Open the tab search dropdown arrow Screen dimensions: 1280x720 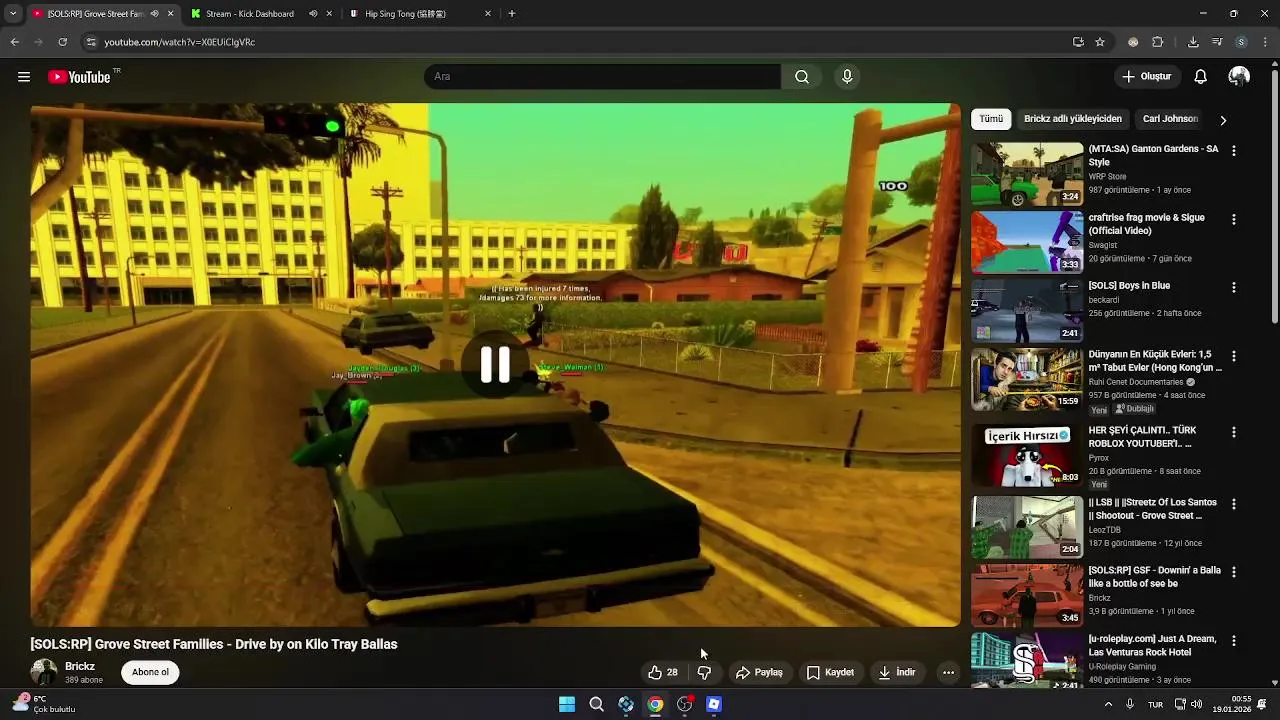pyautogui.click(x=12, y=14)
